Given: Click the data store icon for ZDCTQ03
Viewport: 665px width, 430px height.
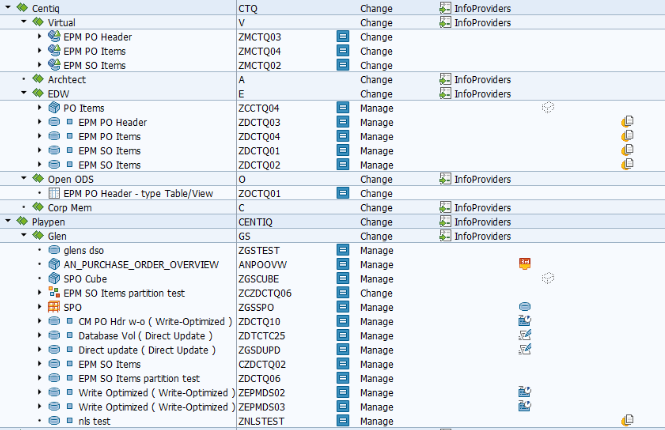Looking at the screenshot, I should (53, 122).
